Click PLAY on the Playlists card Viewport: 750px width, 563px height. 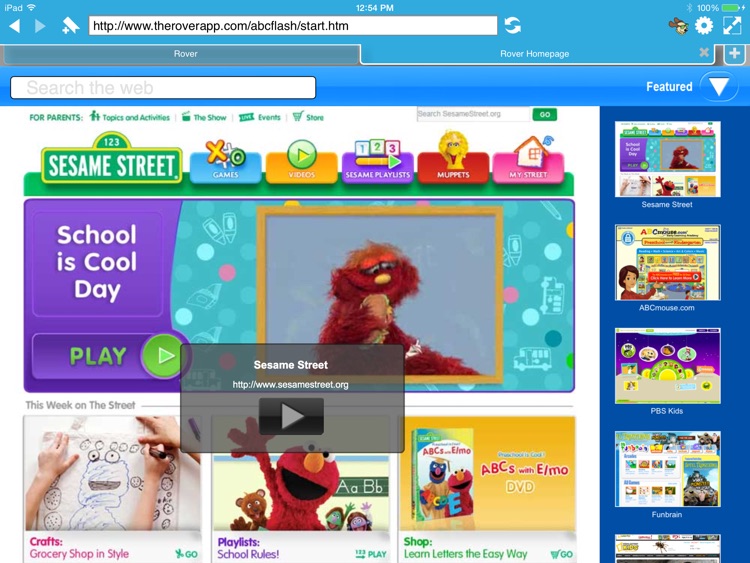pos(371,554)
